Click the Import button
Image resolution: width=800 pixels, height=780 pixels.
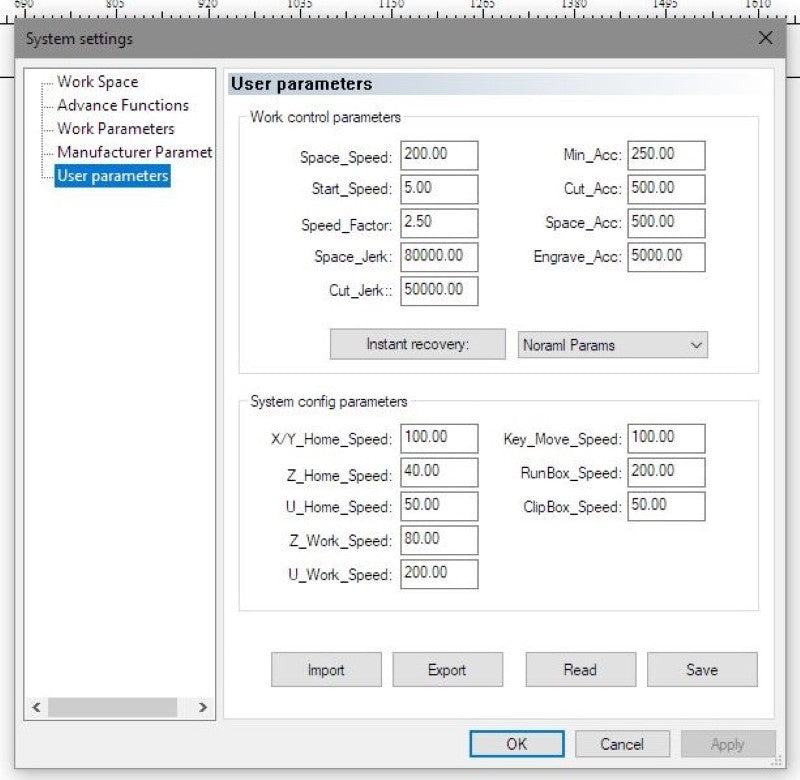(326, 670)
